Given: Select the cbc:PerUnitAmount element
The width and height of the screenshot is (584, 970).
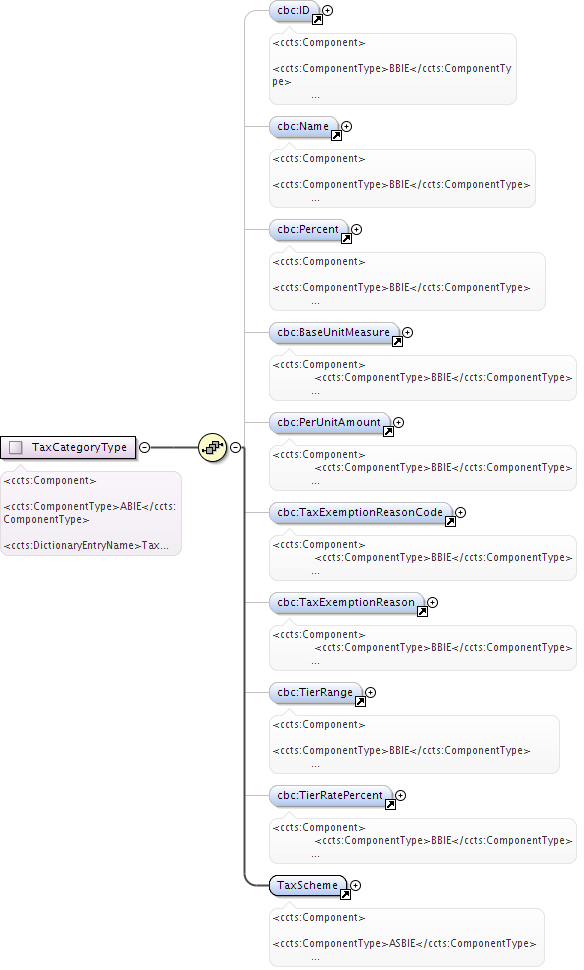Looking at the screenshot, I should click(329, 423).
